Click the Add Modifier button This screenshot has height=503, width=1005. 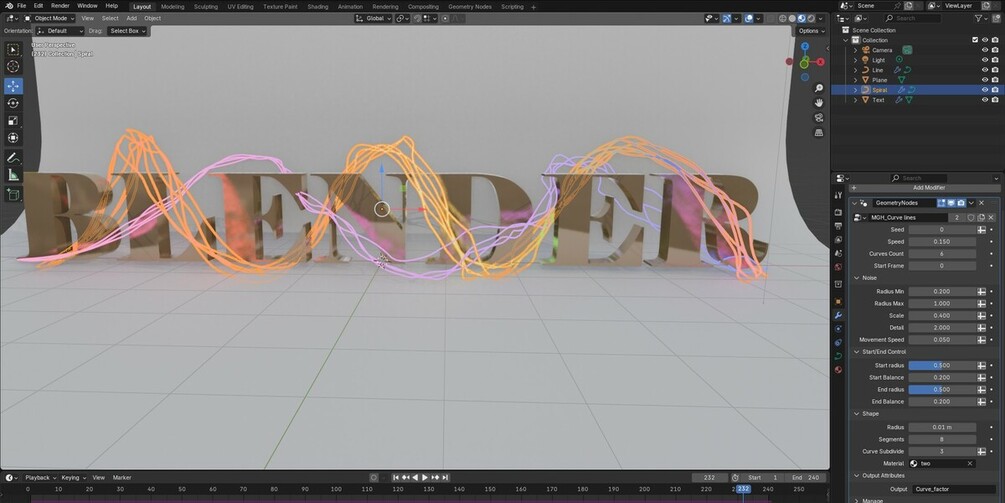[924, 188]
